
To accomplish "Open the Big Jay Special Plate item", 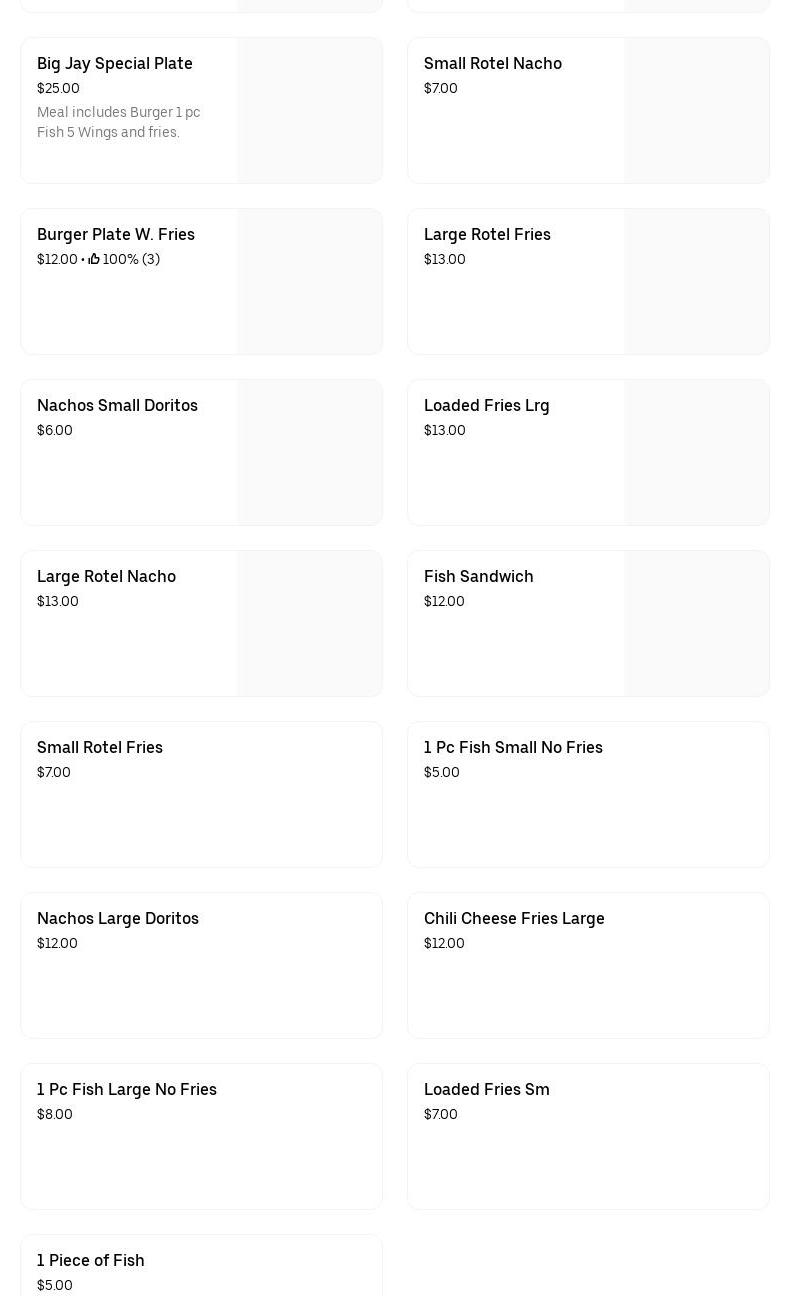I will tap(115, 64).
